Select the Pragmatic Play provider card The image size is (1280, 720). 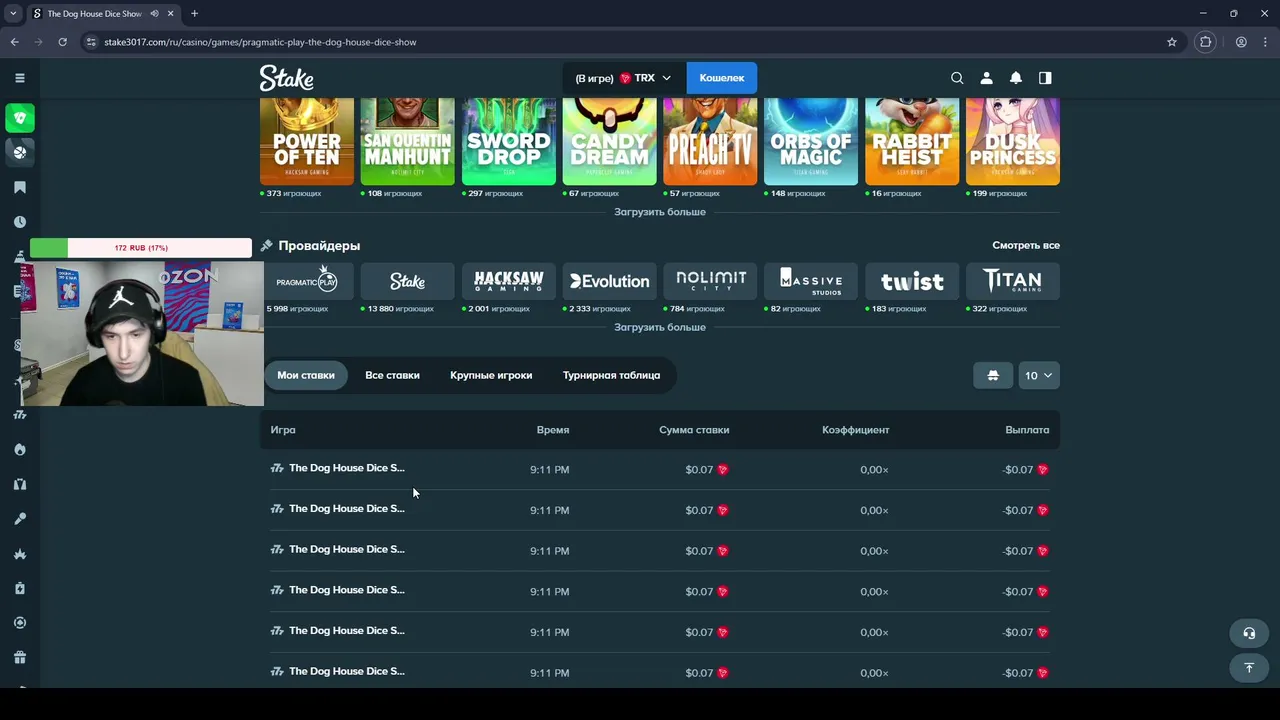(307, 281)
